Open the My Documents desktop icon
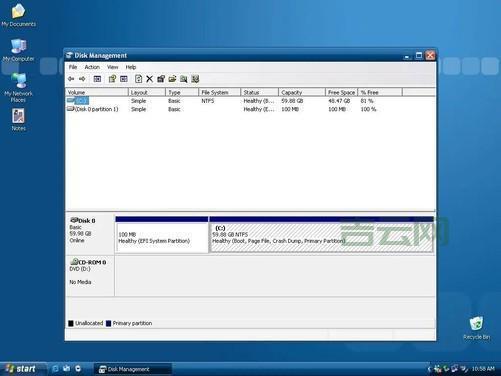 18,15
